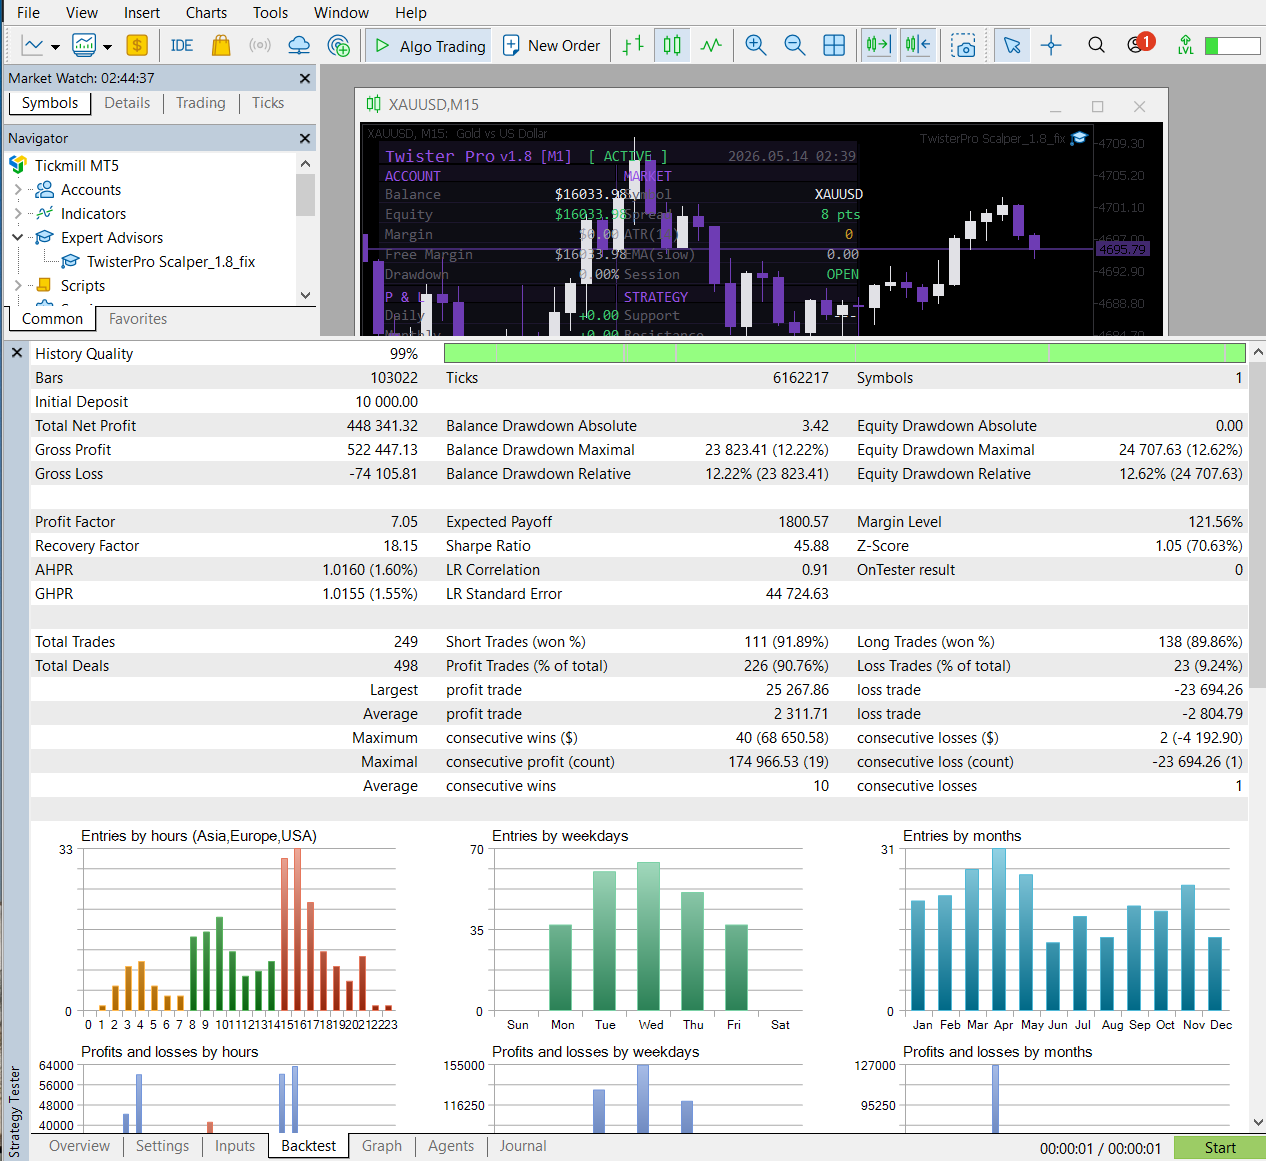The height and width of the screenshot is (1161, 1266).
Task: Tile chart windows with grid icon
Action: coord(834,45)
